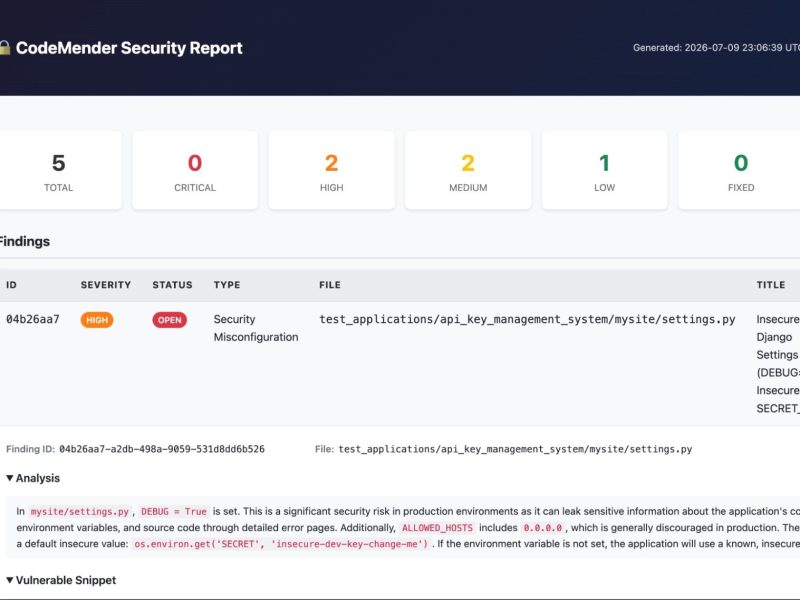The image size is (800, 600).
Task: Click the STATUS column header
Action: click(x=172, y=285)
